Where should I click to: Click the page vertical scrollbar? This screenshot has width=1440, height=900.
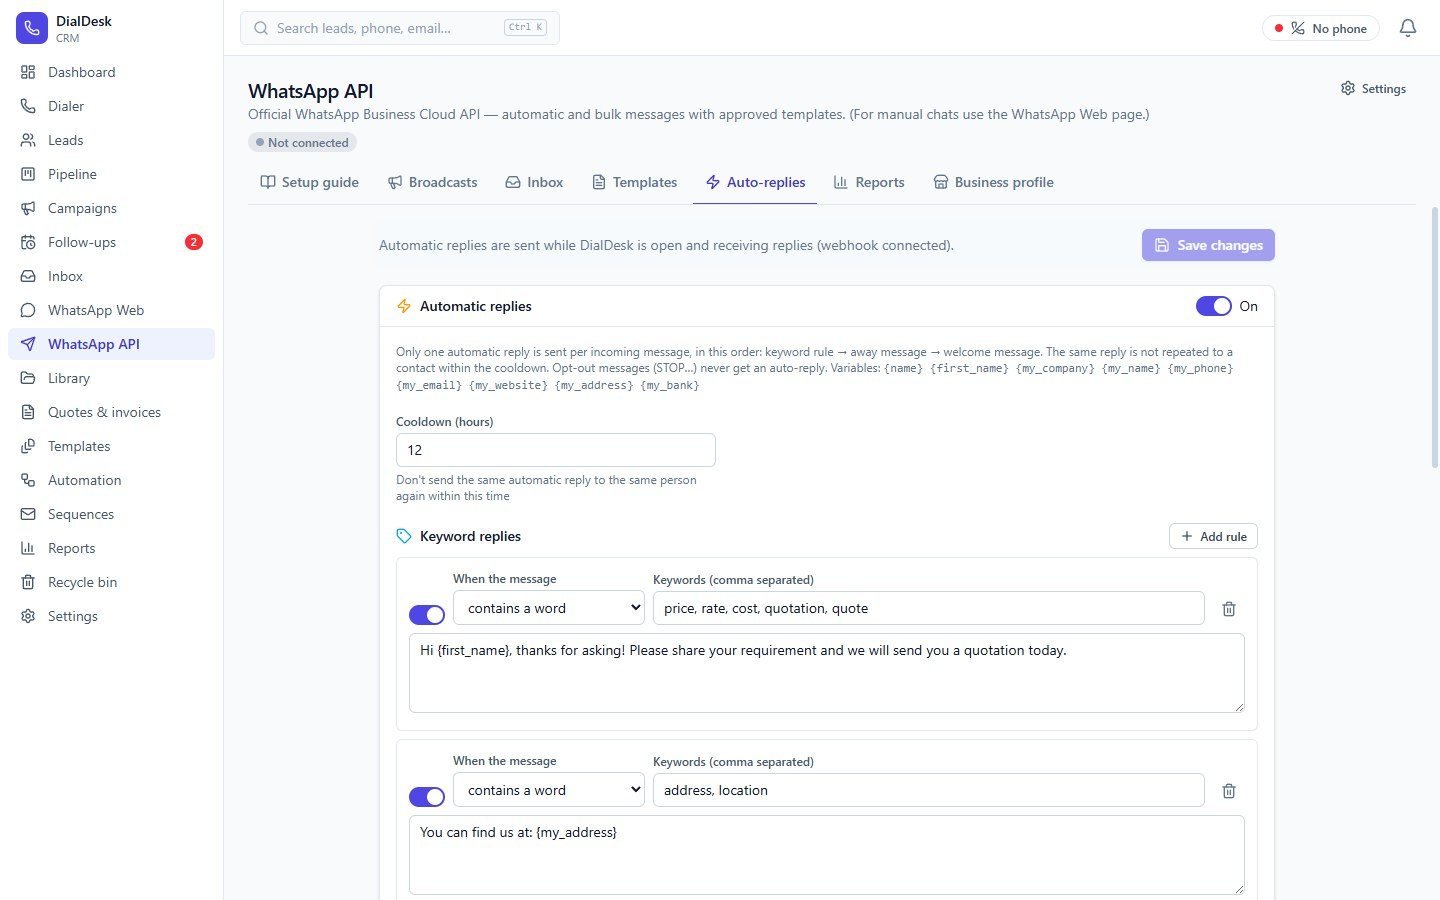pos(1435,340)
